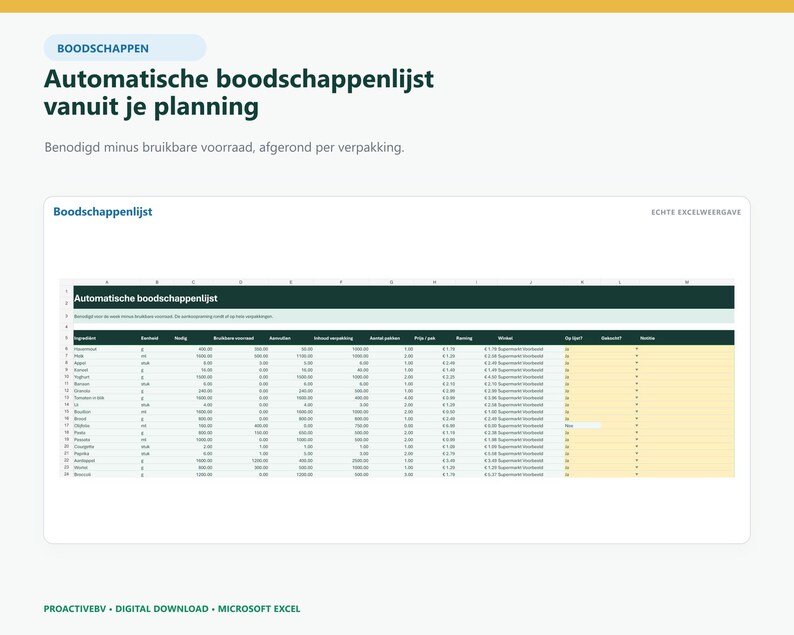
Task: Open Gekocht dropdown in Havermout row
Action: click(x=637, y=349)
